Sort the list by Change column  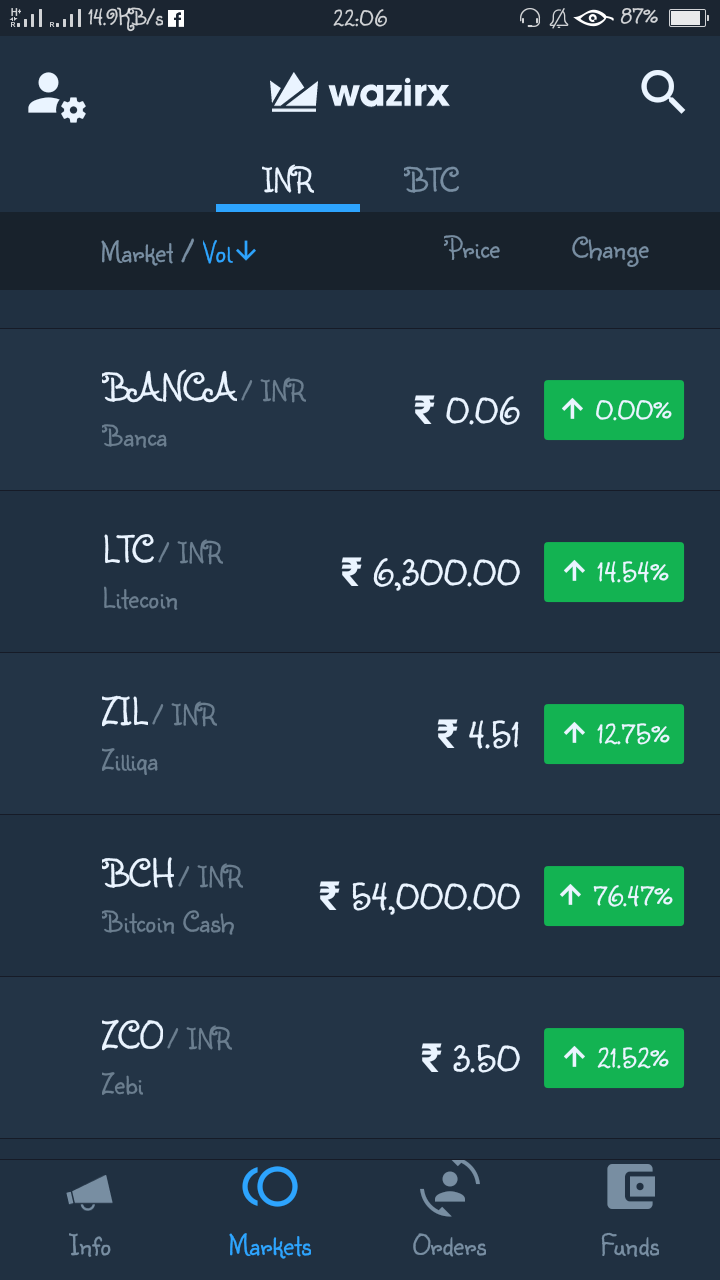click(x=610, y=250)
